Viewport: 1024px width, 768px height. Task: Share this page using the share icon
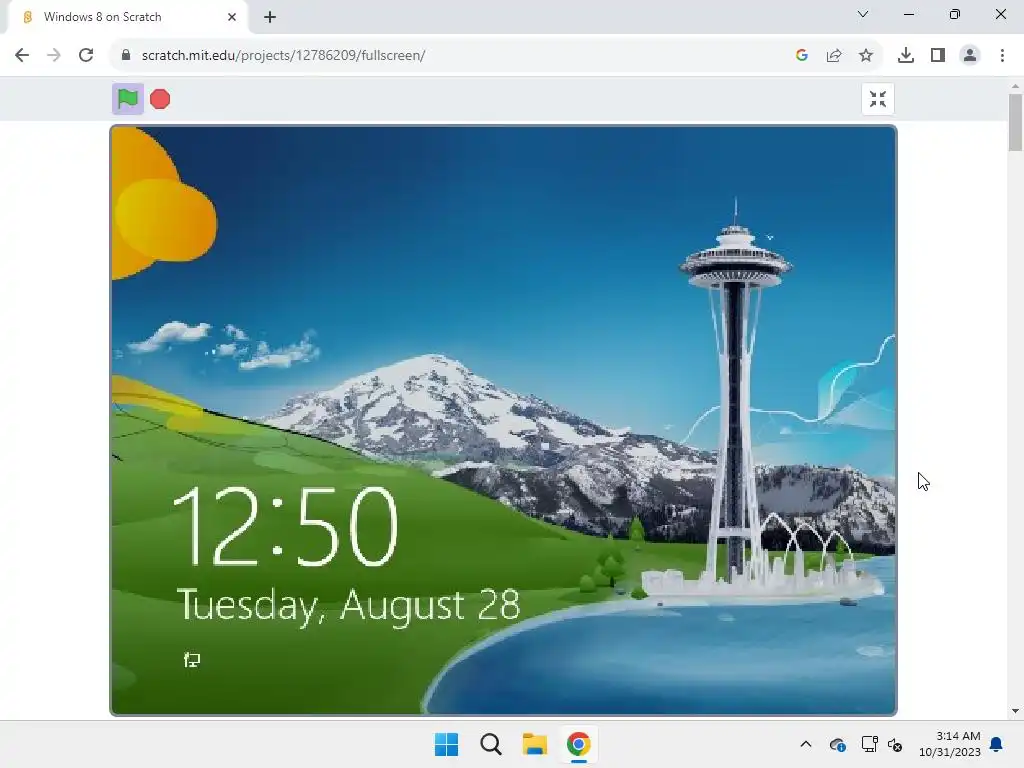click(x=834, y=56)
